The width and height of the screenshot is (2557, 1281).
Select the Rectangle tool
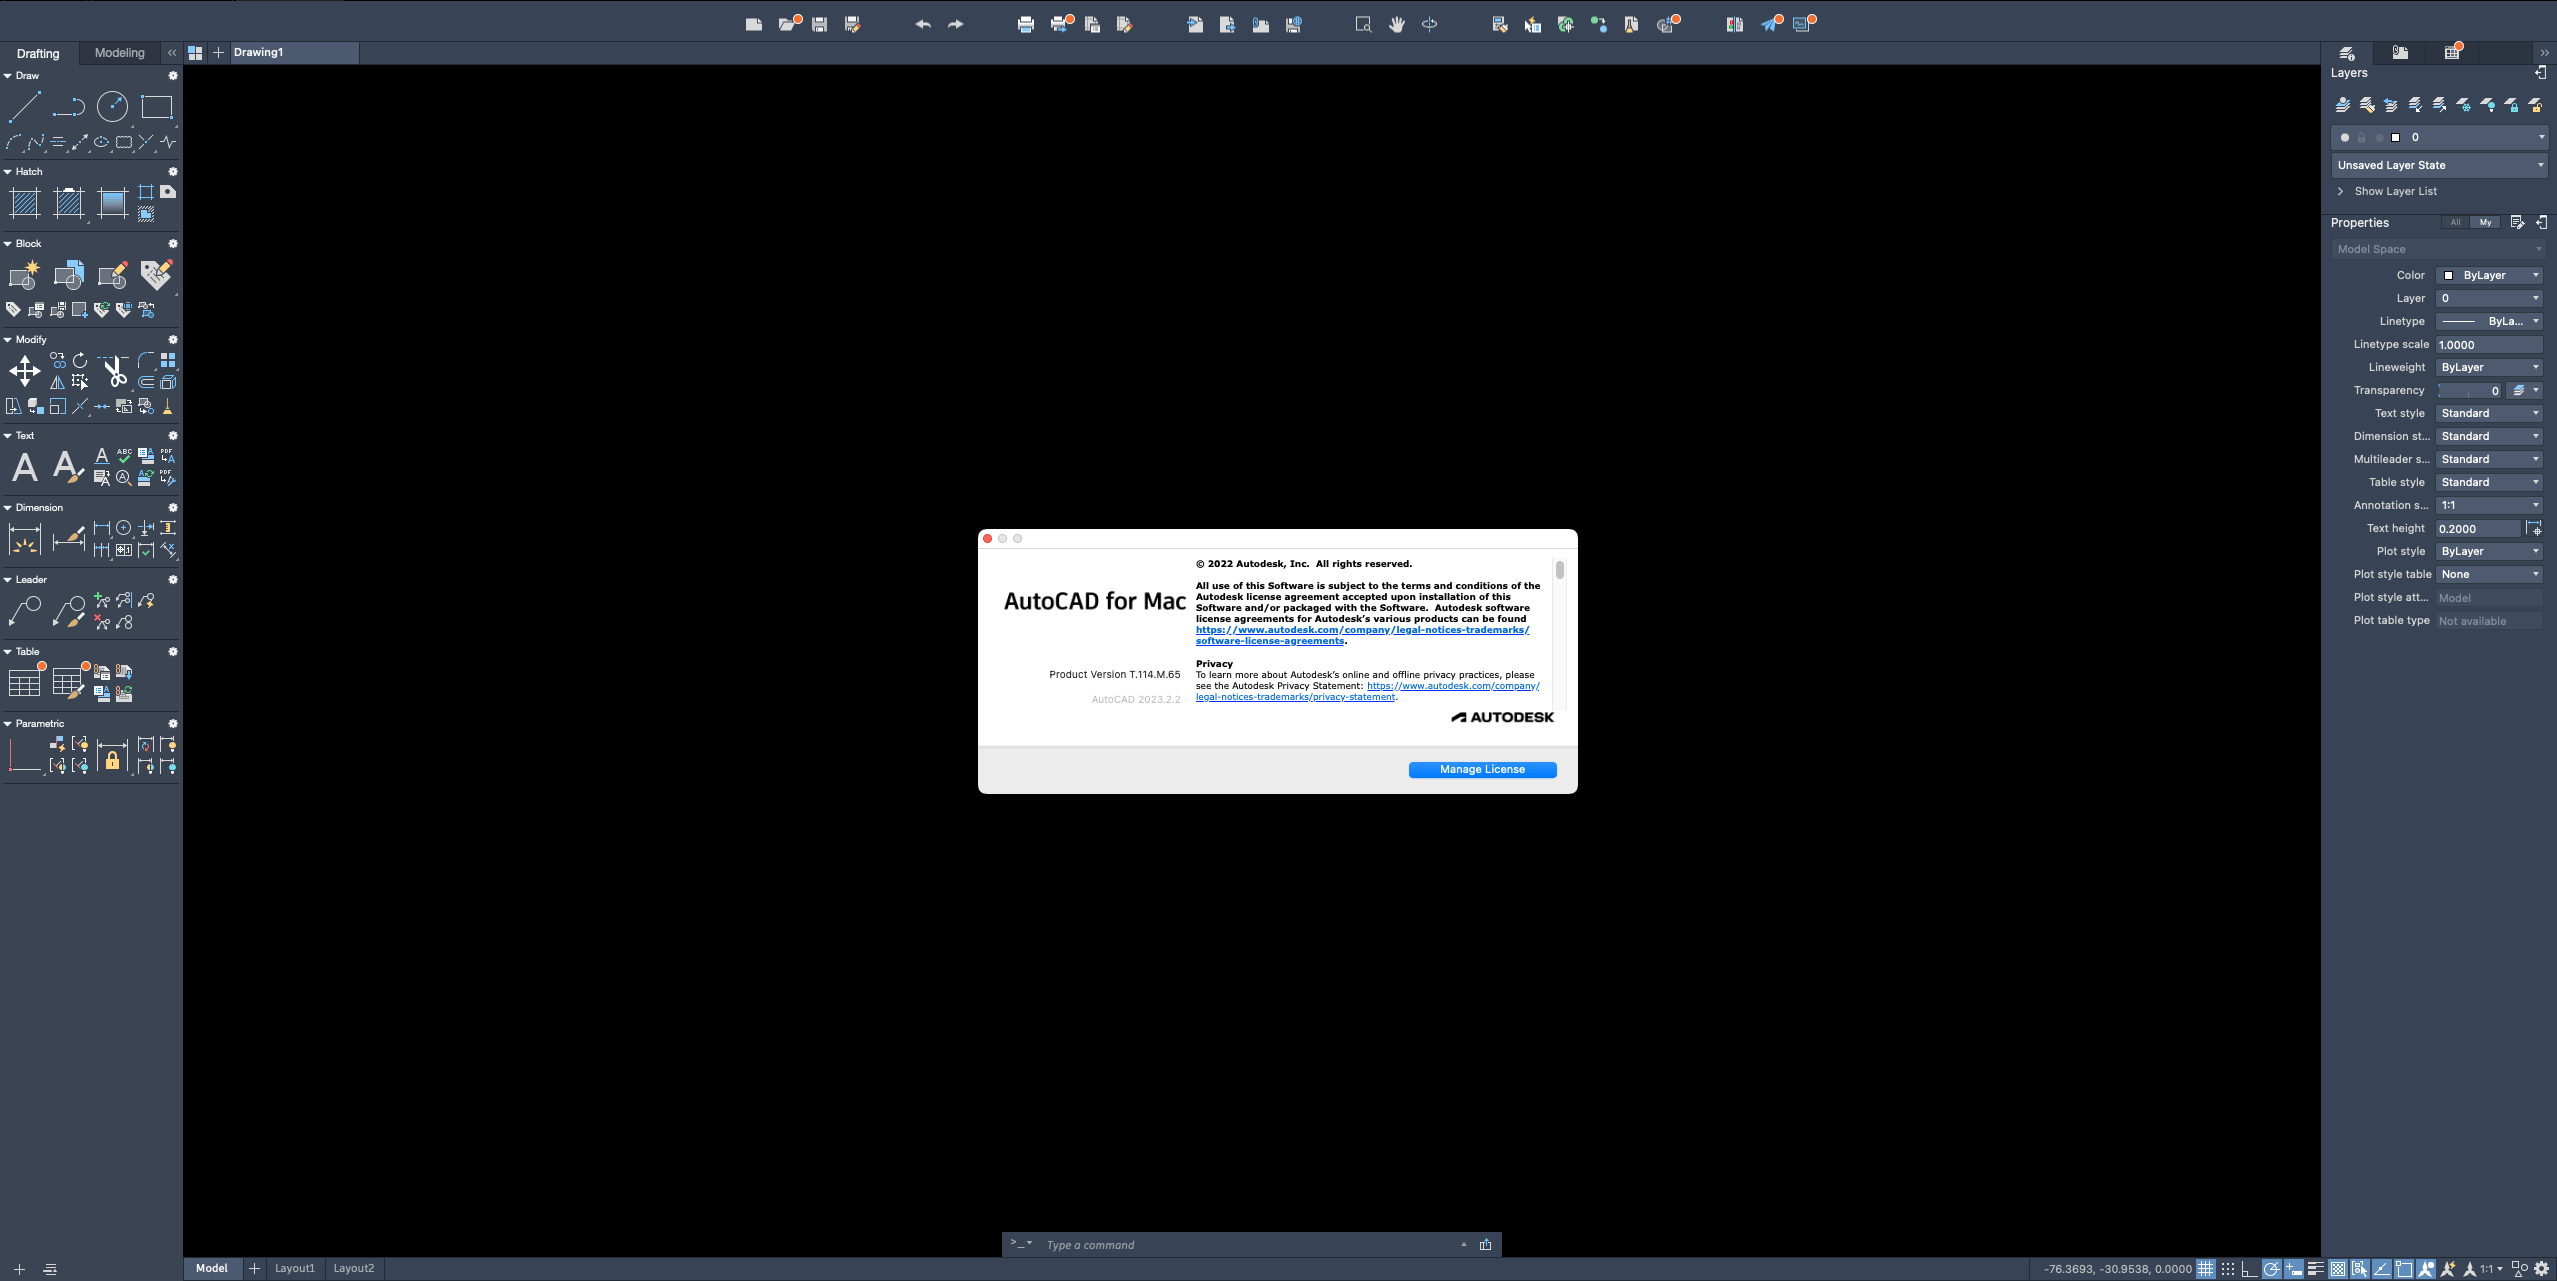pos(156,106)
